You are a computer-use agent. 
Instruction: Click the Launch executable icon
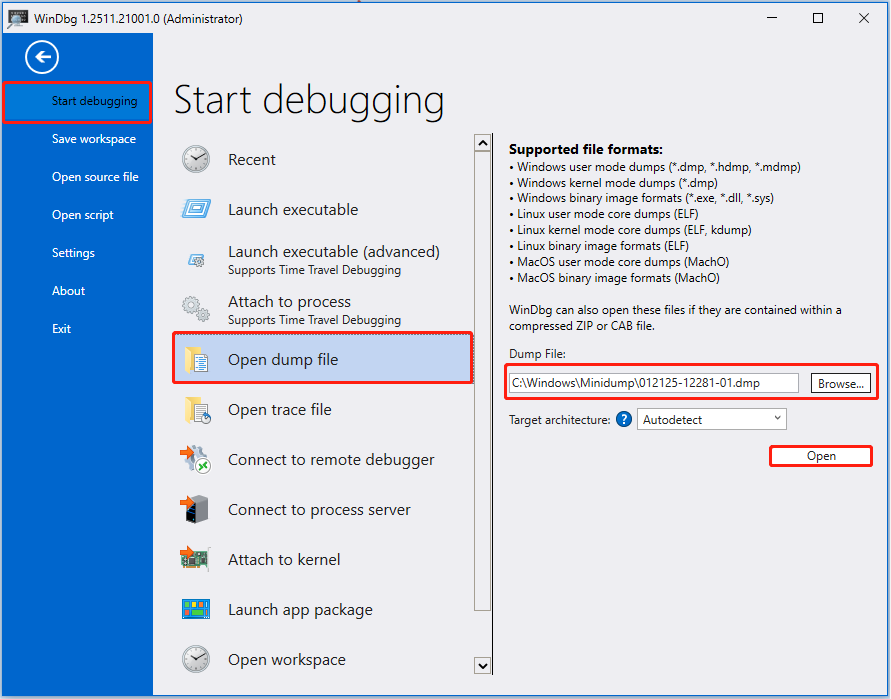[x=196, y=209]
